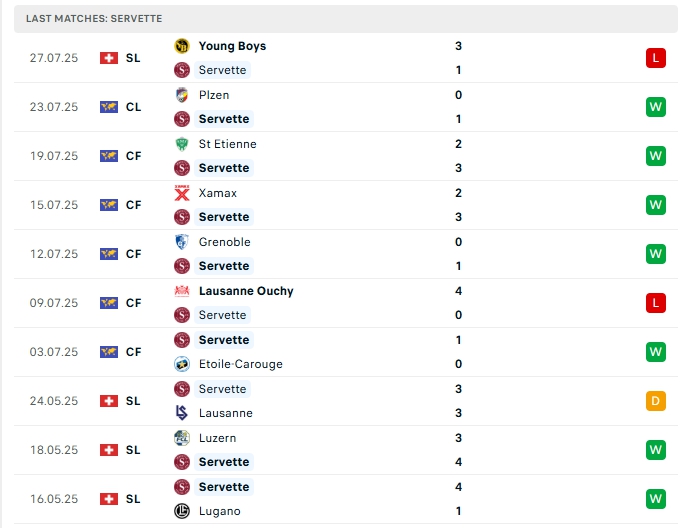Click the Swiss flag on 27.07.25 row
This screenshot has height=528, width=684.
click(109, 58)
